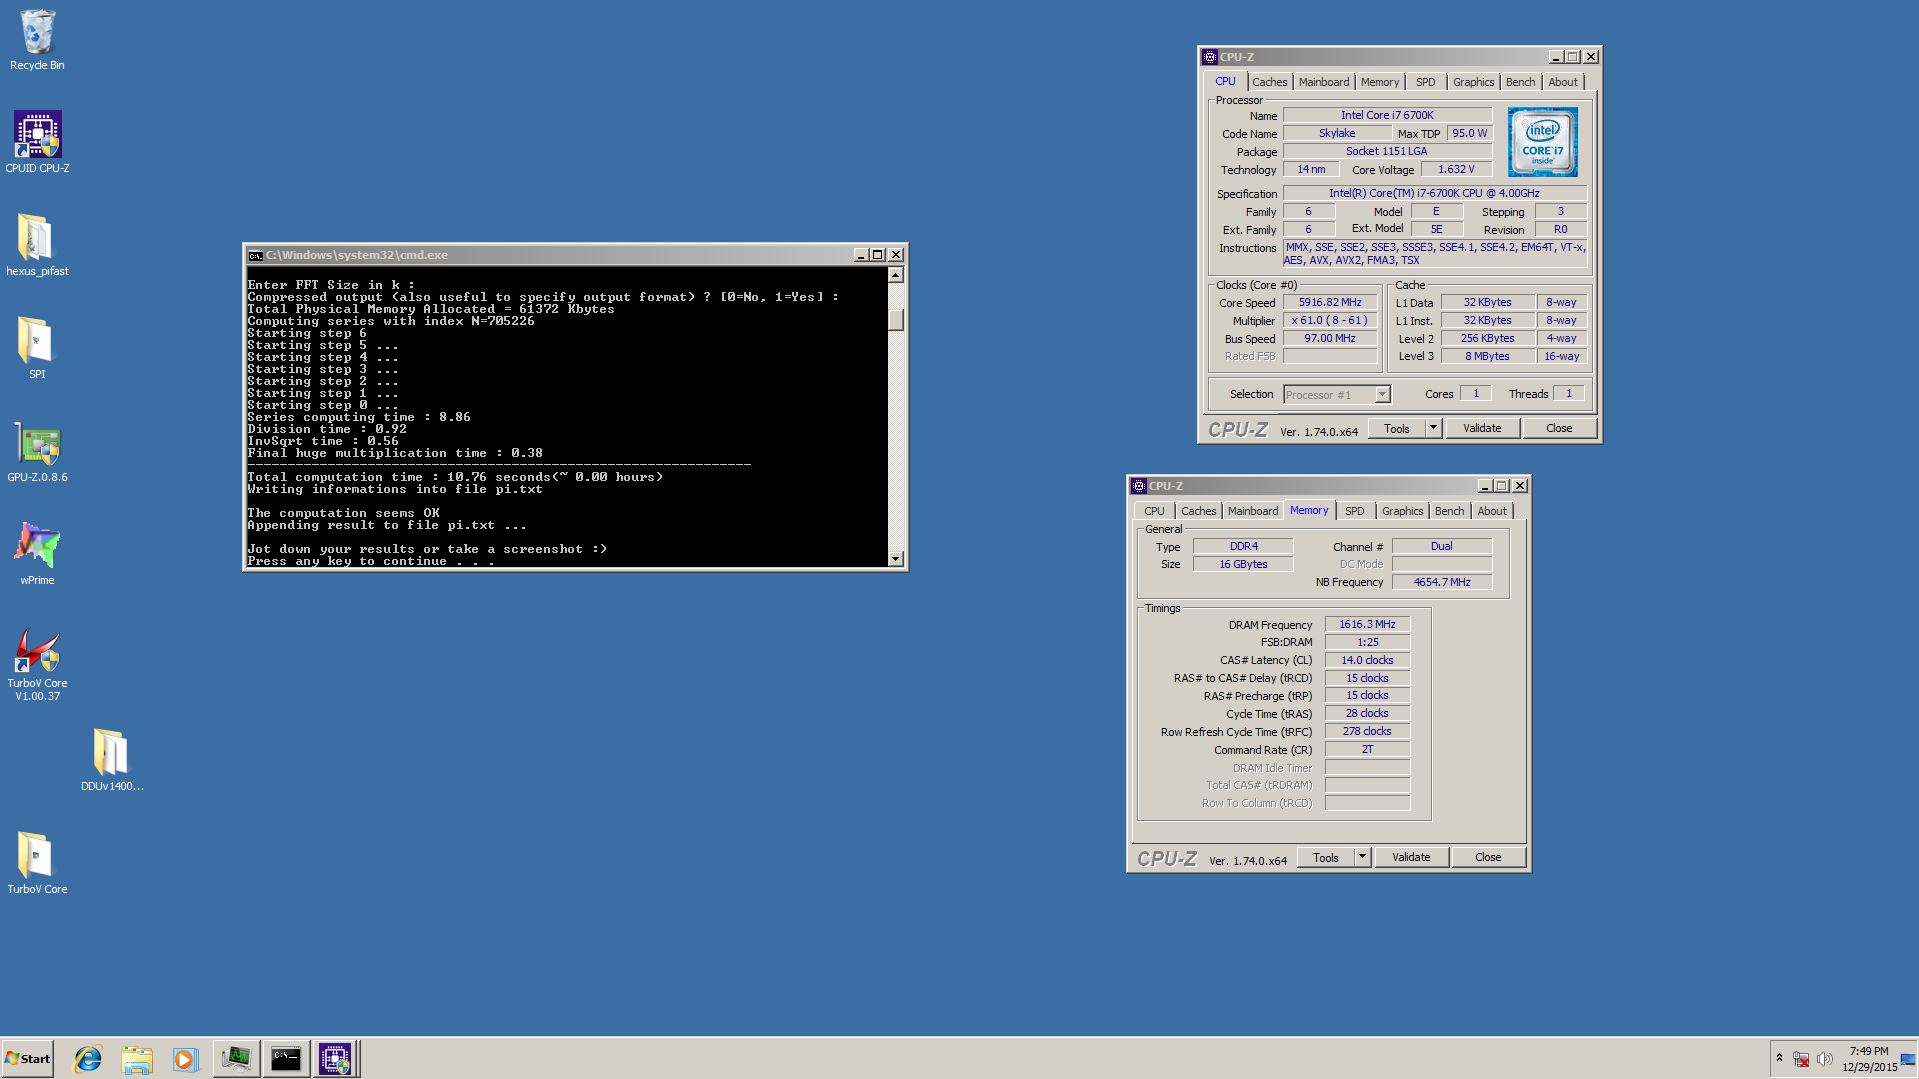
Task: Select Caches tab in upper CPU-Z window
Action: pos(1269,82)
